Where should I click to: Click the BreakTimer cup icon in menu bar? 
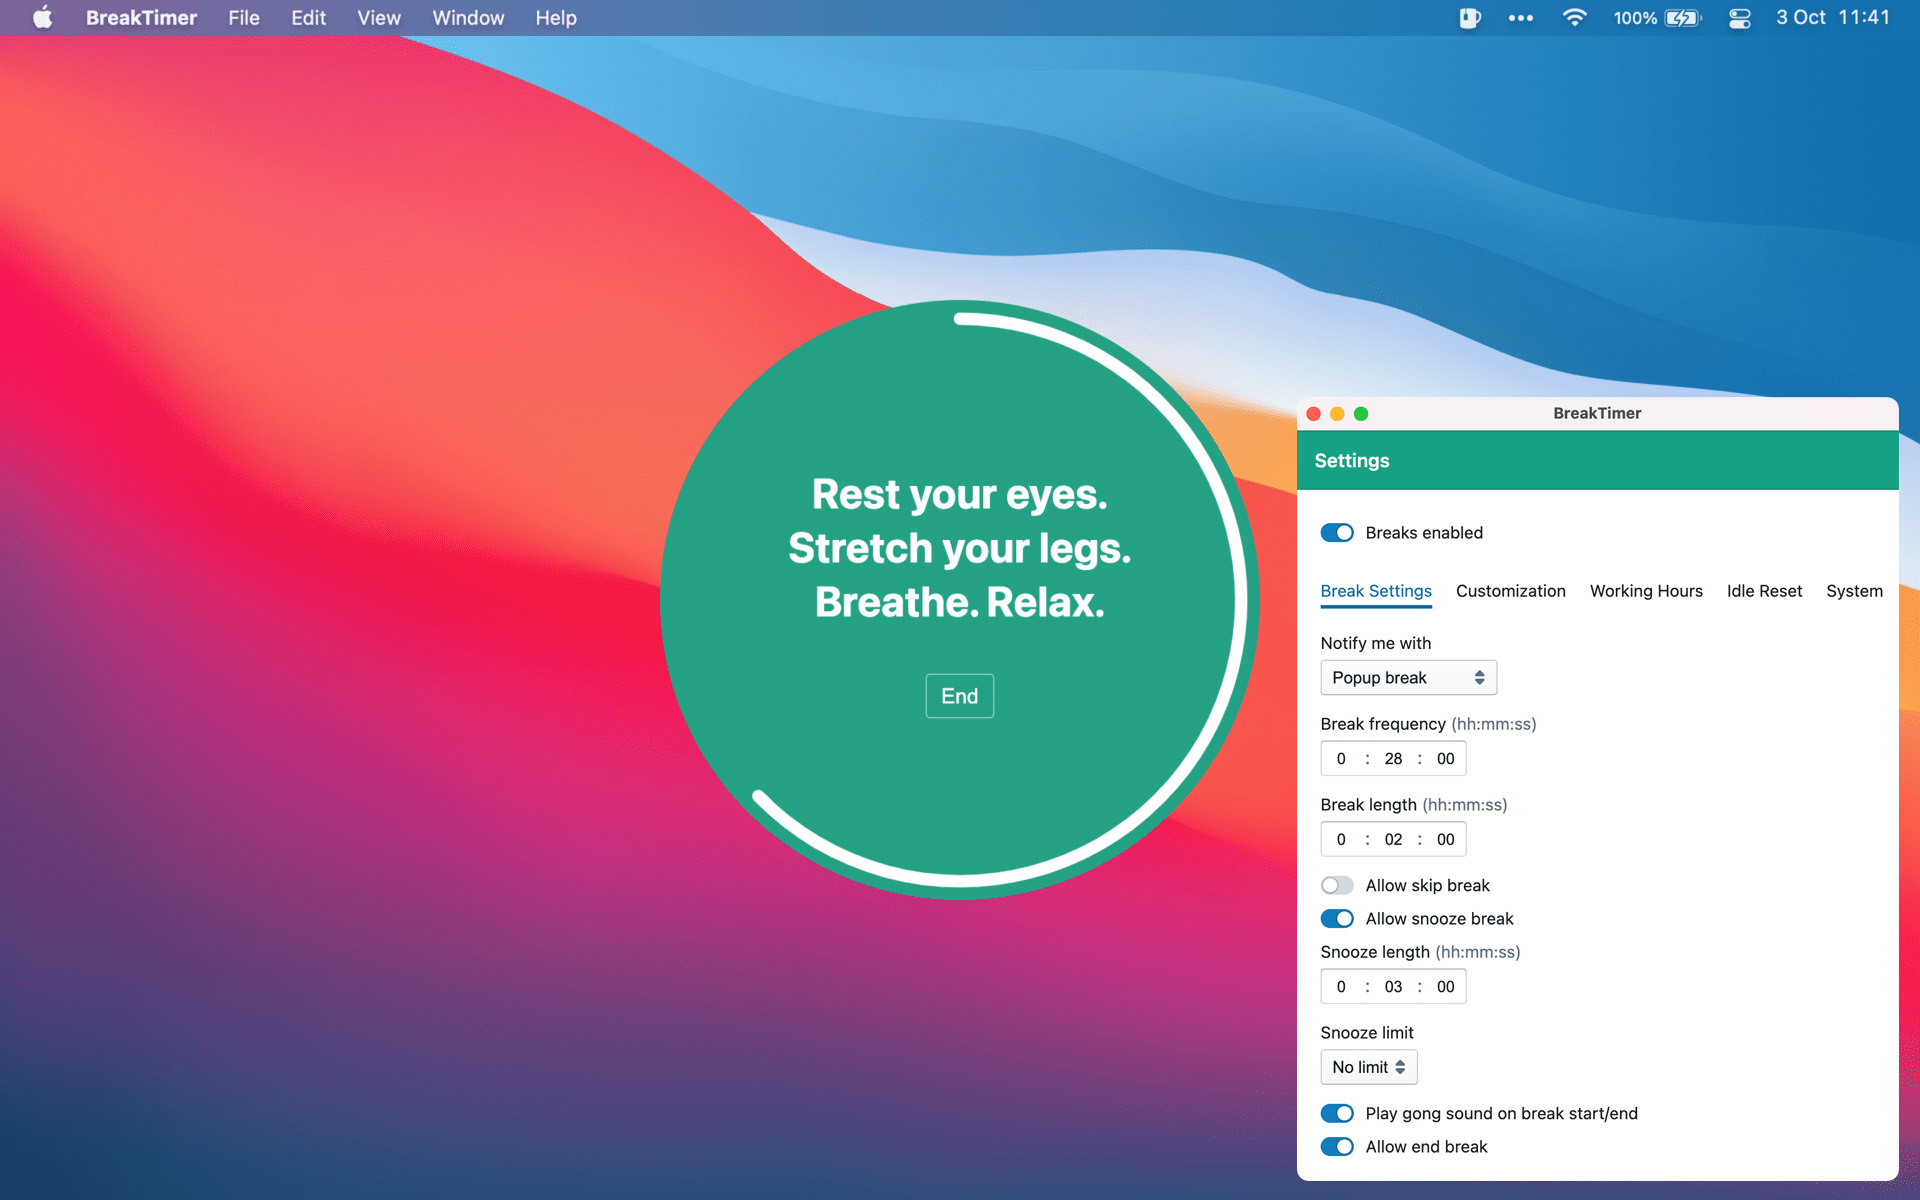click(x=1469, y=18)
